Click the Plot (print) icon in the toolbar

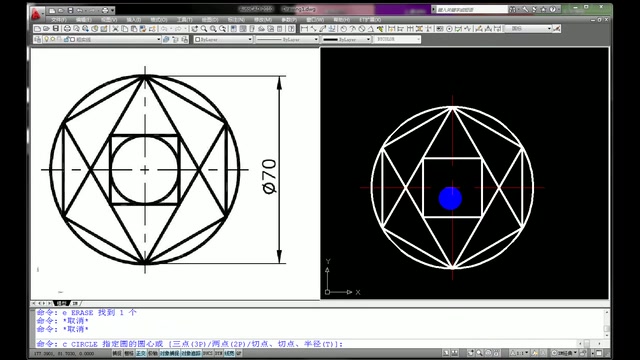[x=67, y=29]
